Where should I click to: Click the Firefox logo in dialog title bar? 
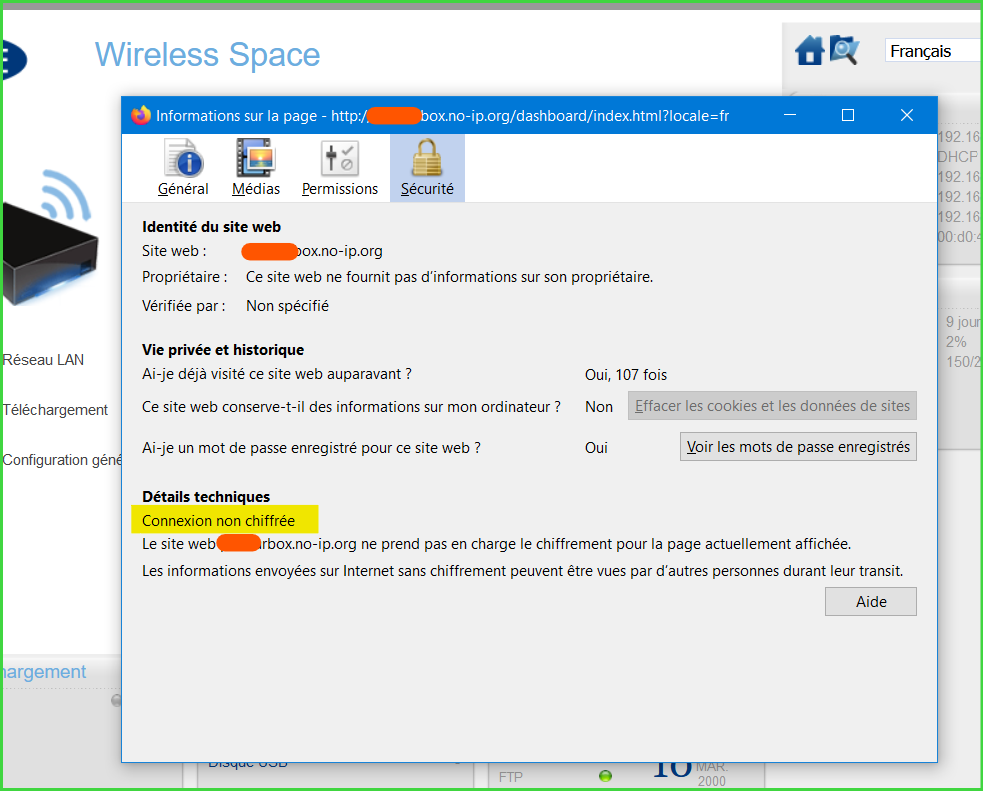(x=141, y=116)
